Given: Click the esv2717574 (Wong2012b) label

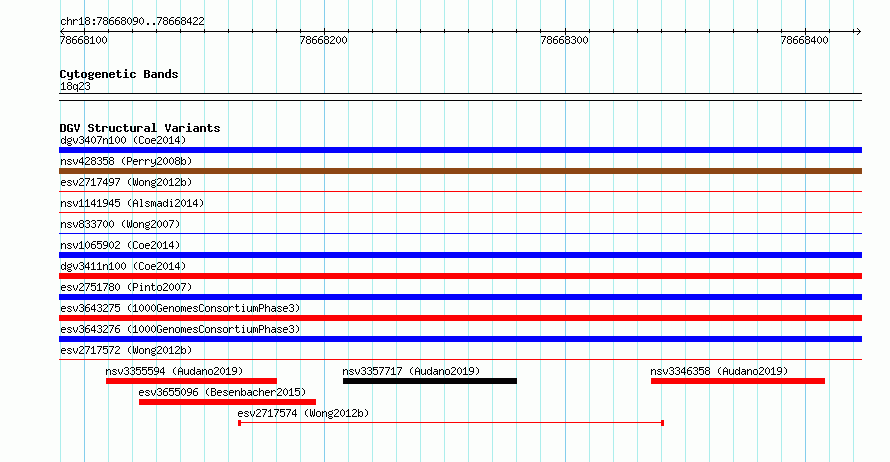Looking at the screenshot, I should coord(303,413).
